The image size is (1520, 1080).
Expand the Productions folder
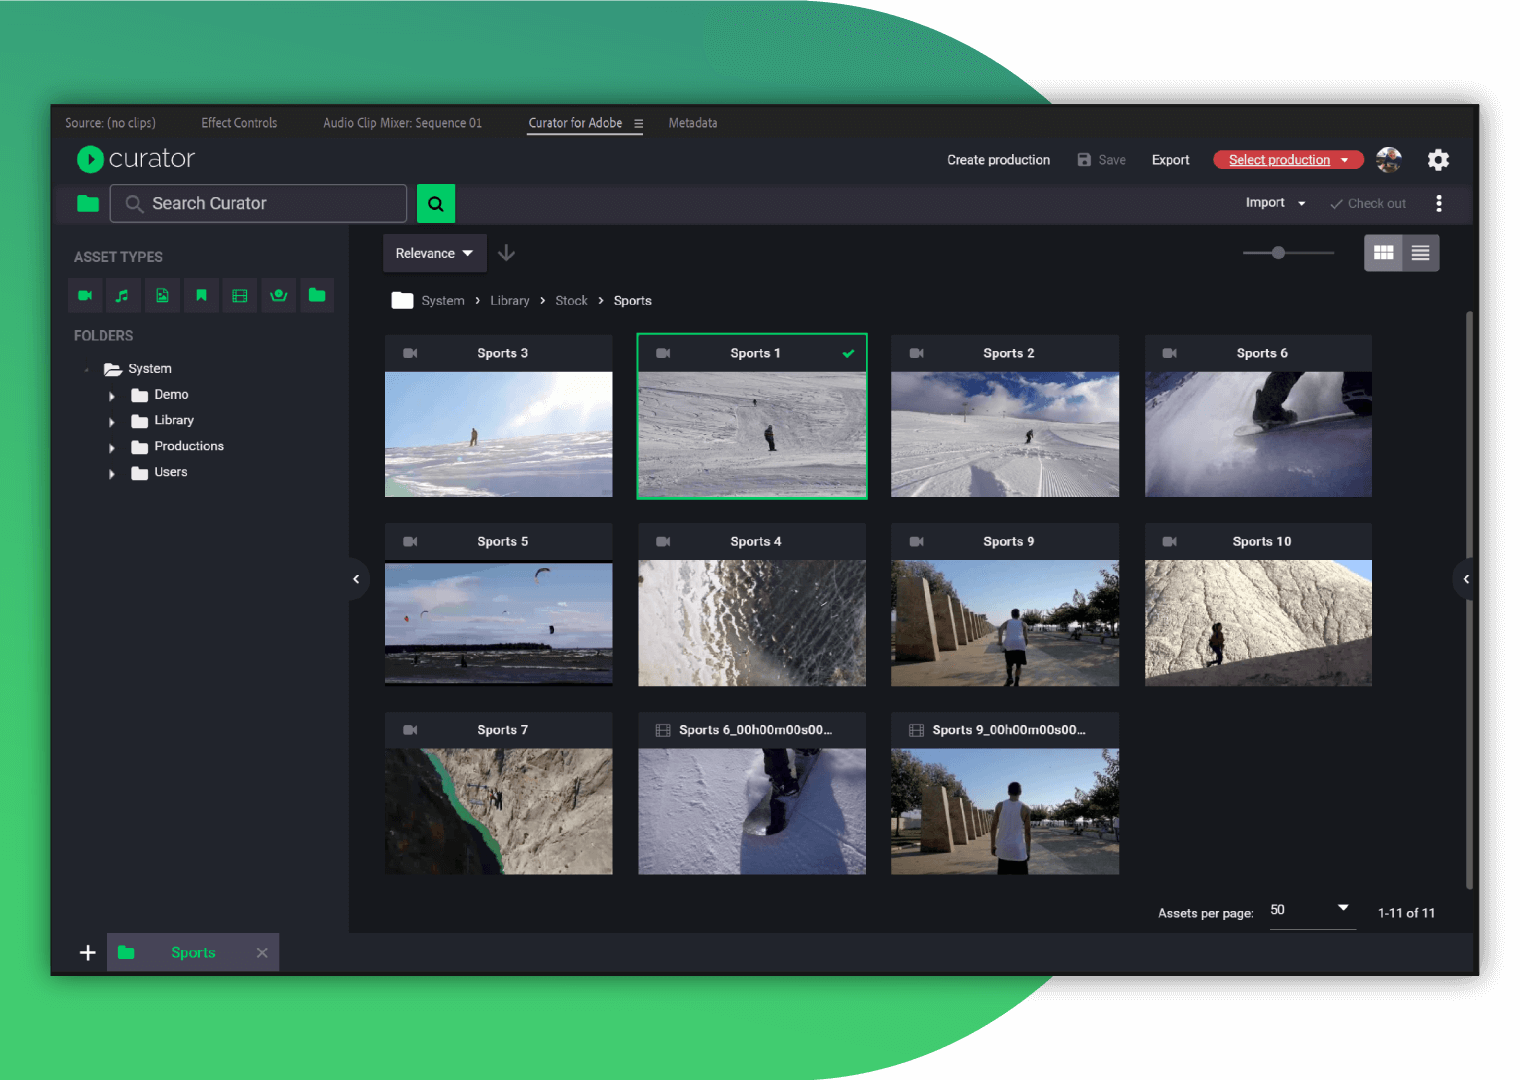pyautogui.click(x=112, y=448)
